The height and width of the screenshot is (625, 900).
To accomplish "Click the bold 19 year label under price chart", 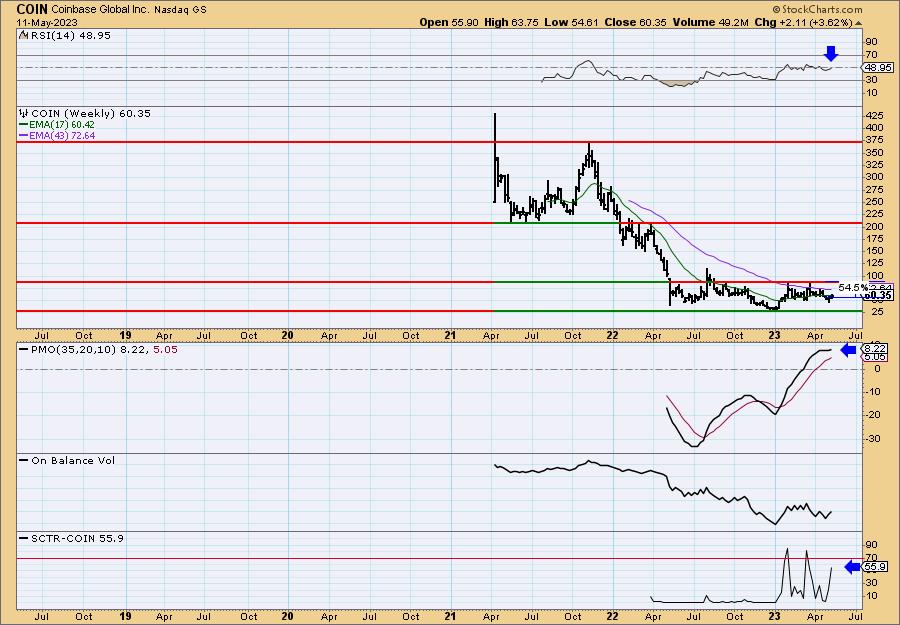I will coord(126,335).
